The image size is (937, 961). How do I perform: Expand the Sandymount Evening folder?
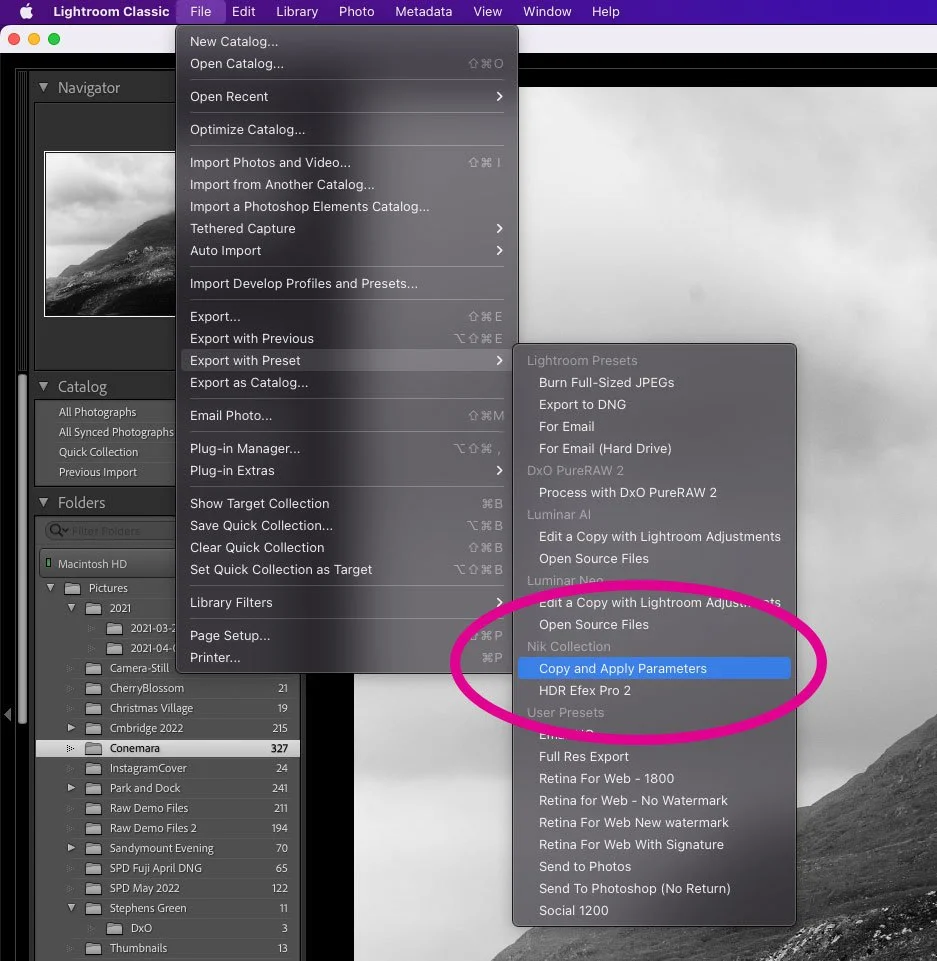tap(71, 848)
